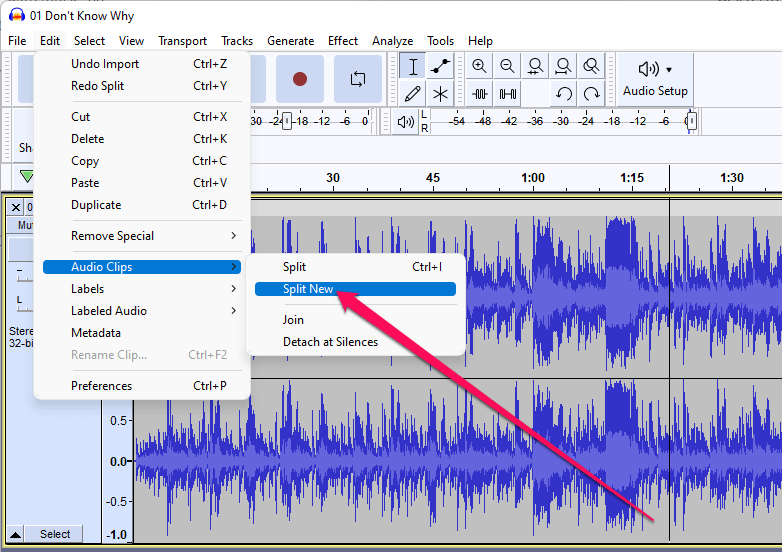Expand Remove Special submenu

pyautogui.click(x=142, y=236)
